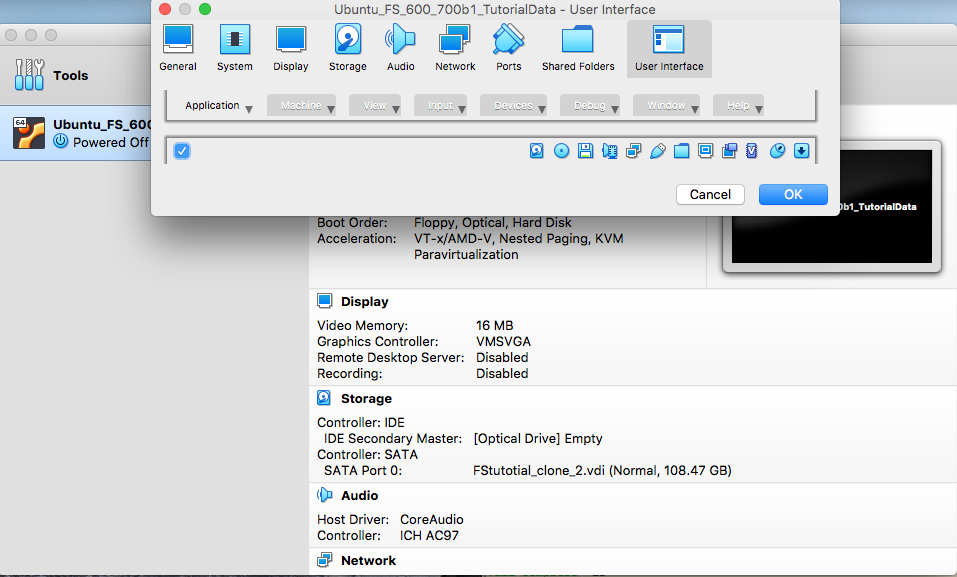
Task: Cancel the User Interface settings dialog
Action: coord(710,194)
